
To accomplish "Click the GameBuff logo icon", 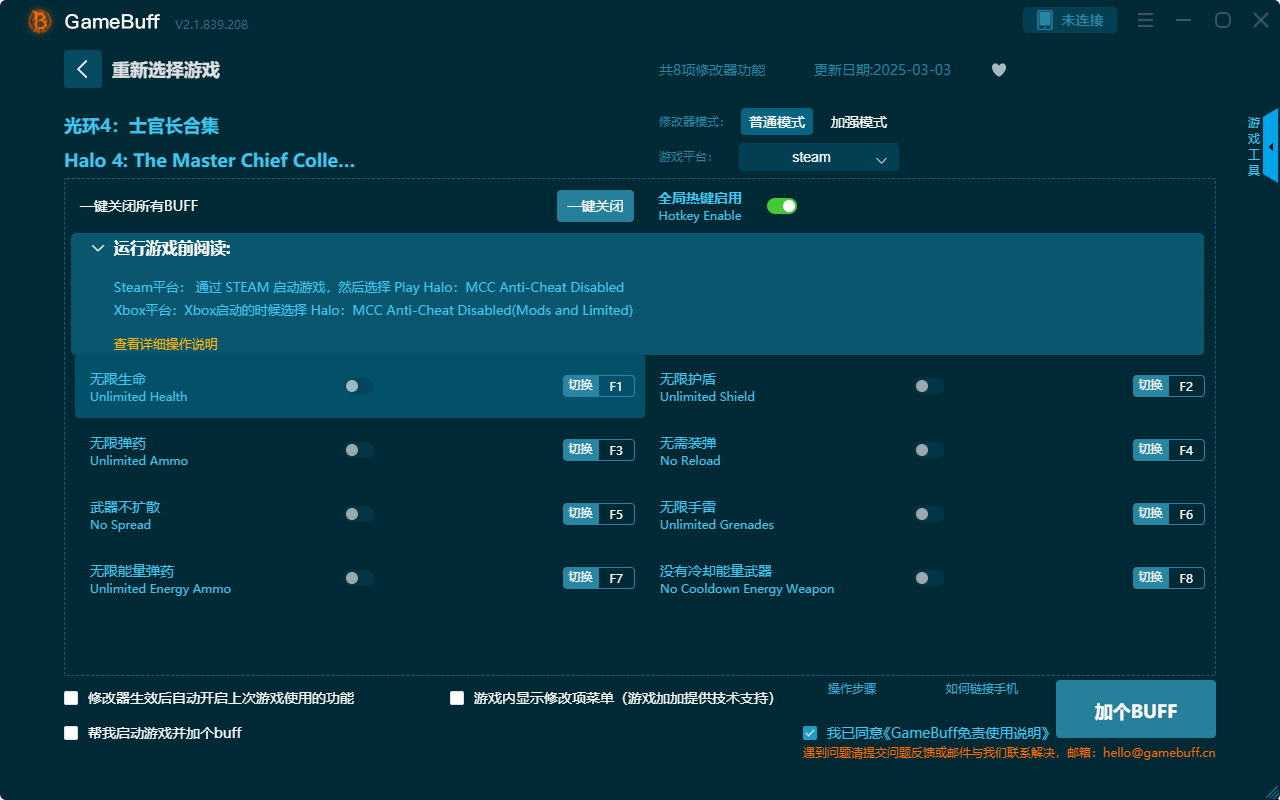I will [40, 21].
